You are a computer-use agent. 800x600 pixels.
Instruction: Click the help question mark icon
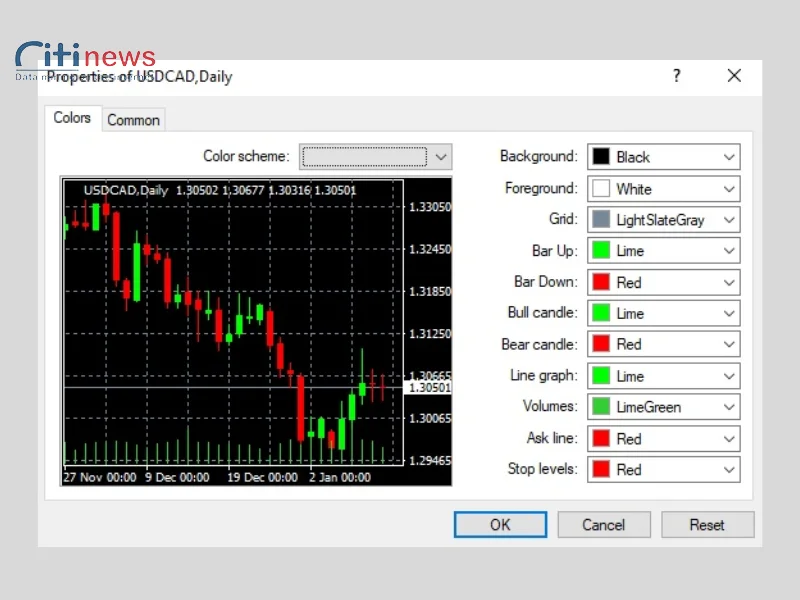tap(677, 76)
